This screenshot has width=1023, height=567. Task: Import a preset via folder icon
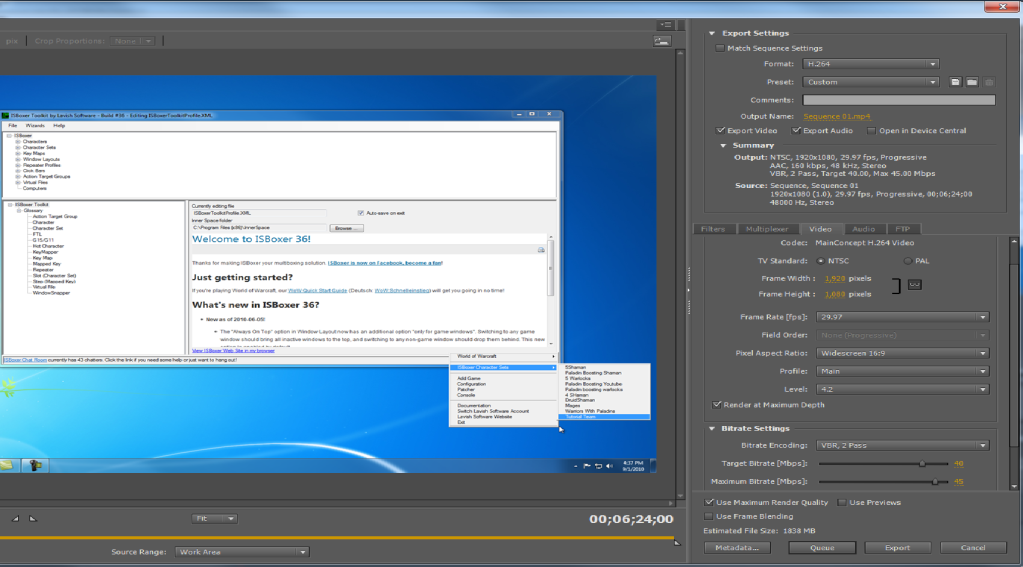coord(972,82)
